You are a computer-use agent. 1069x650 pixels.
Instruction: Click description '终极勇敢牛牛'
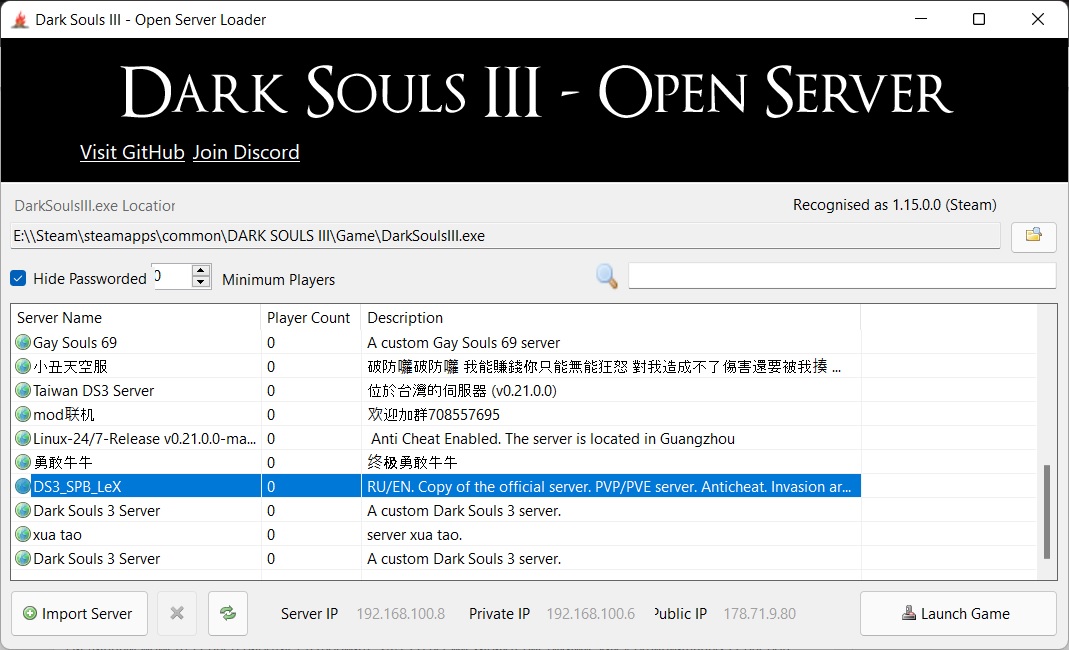pyautogui.click(x=412, y=462)
